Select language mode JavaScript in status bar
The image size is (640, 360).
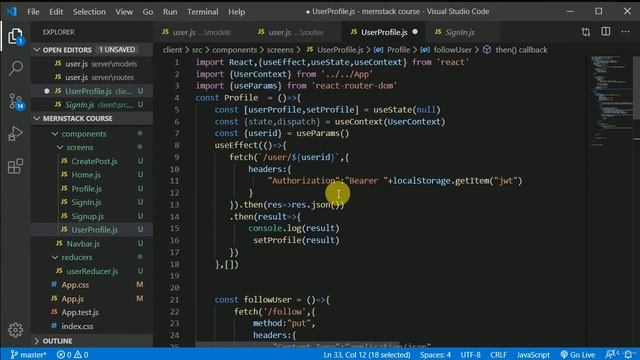(533, 354)
